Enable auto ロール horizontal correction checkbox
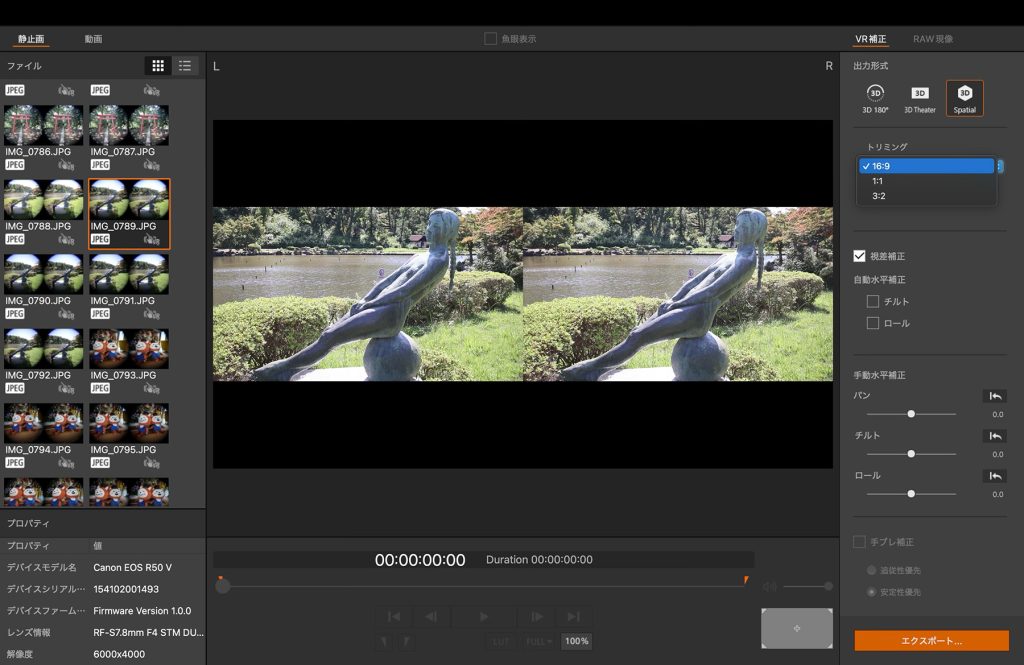1024x665 pixels. coord(873,323)
